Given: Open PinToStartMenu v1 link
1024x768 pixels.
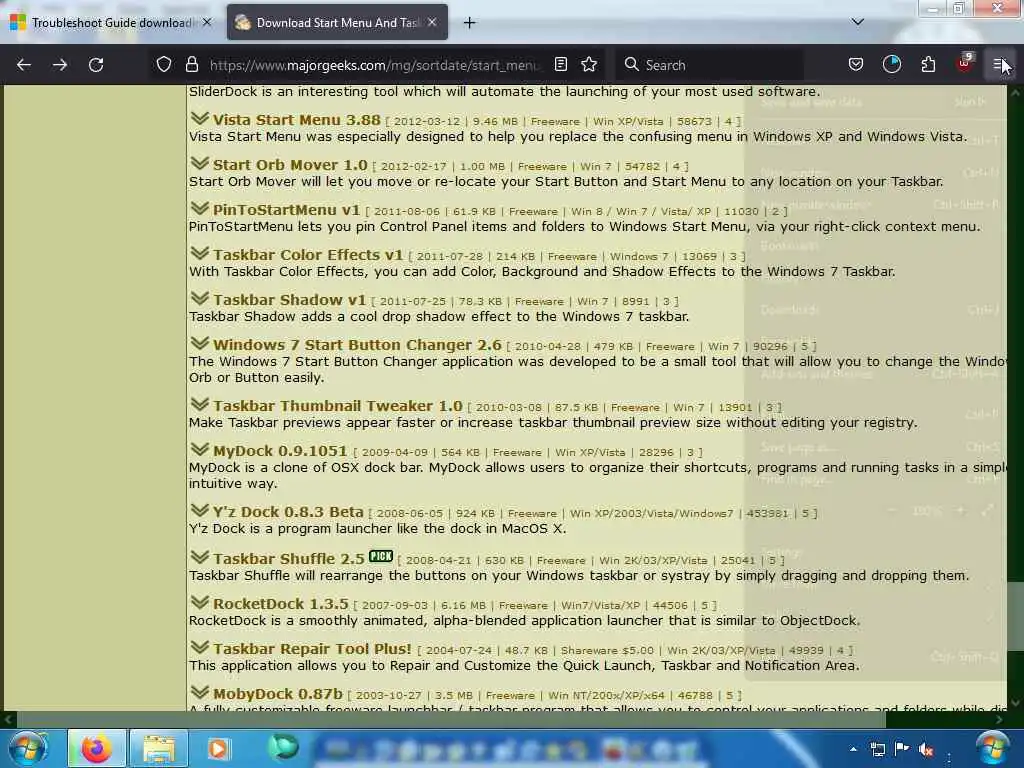Looking at the screenshot, I should (x=286, y=210).
